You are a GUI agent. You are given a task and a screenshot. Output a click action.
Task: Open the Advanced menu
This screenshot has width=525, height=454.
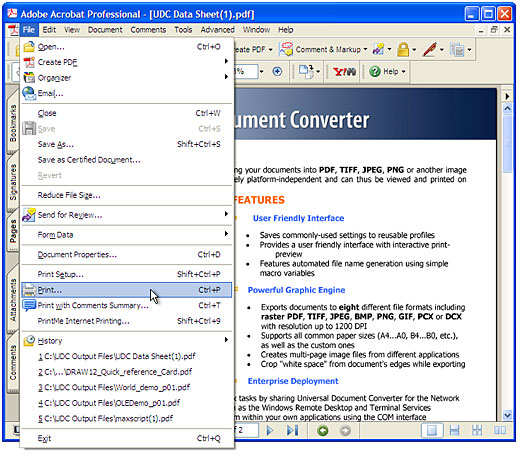(218, 30)
